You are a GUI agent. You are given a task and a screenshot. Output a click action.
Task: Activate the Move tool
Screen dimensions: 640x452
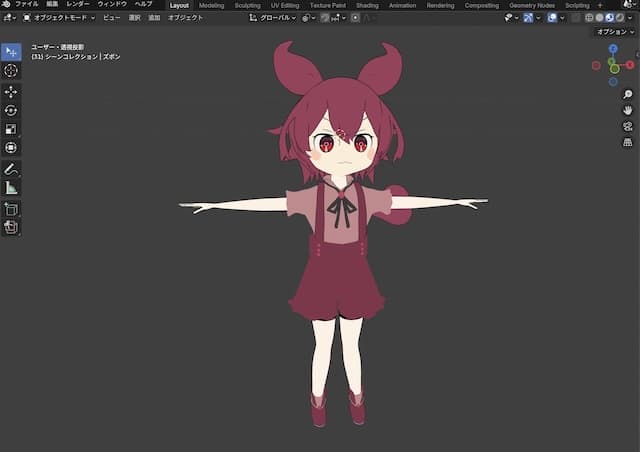pyautogui.click(x=11, y=91)
